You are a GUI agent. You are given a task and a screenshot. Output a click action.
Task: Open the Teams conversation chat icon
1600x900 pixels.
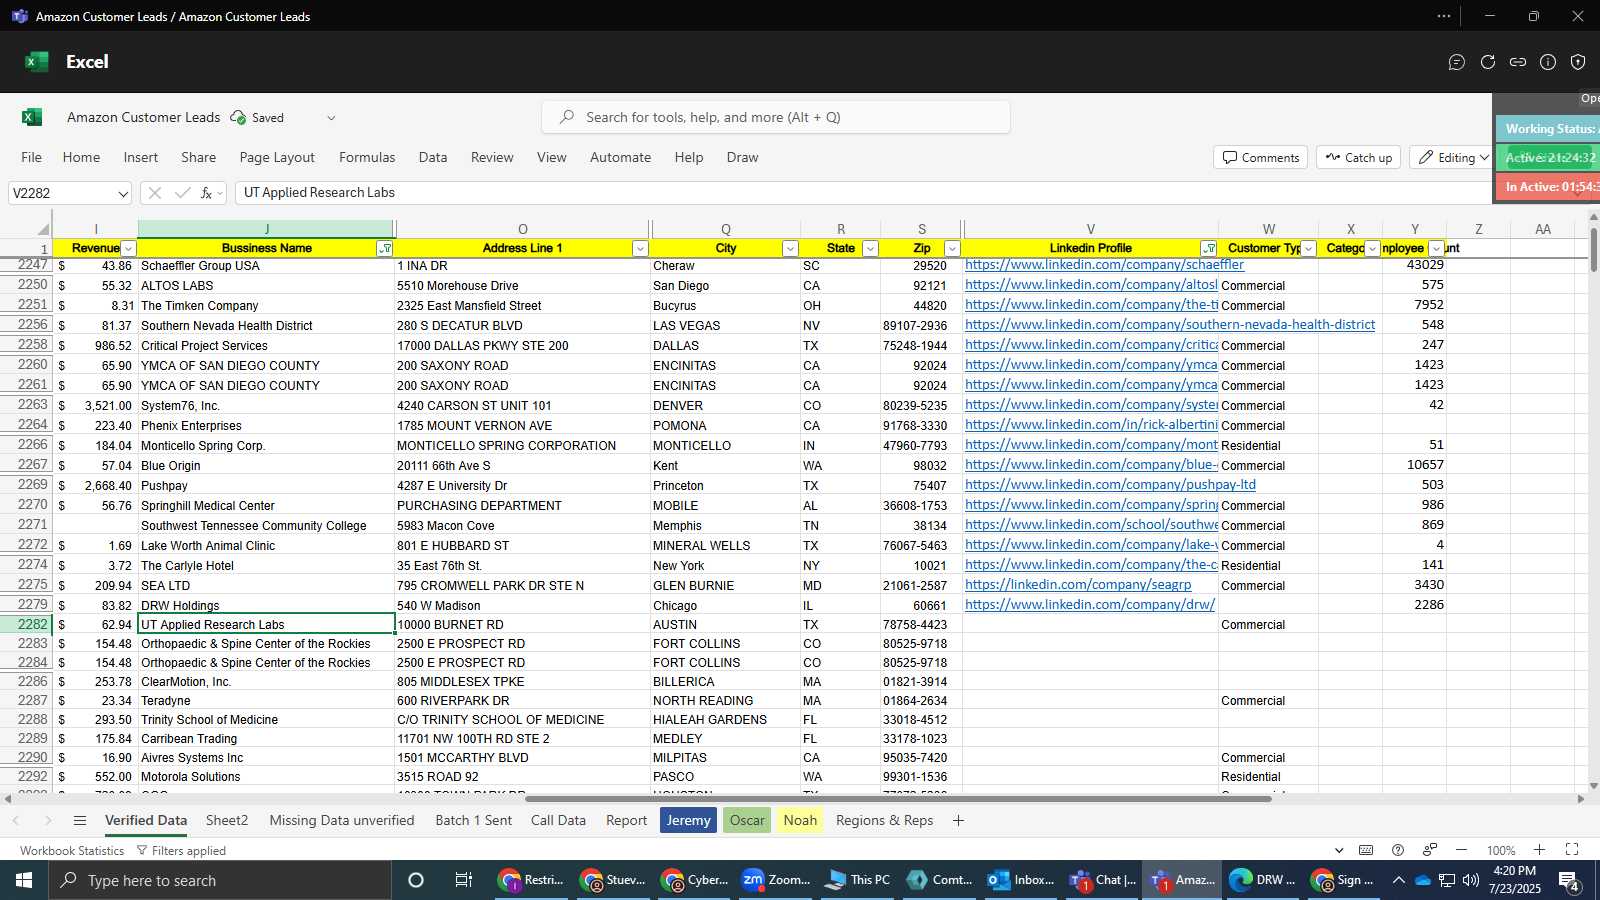coord(1457,62)
